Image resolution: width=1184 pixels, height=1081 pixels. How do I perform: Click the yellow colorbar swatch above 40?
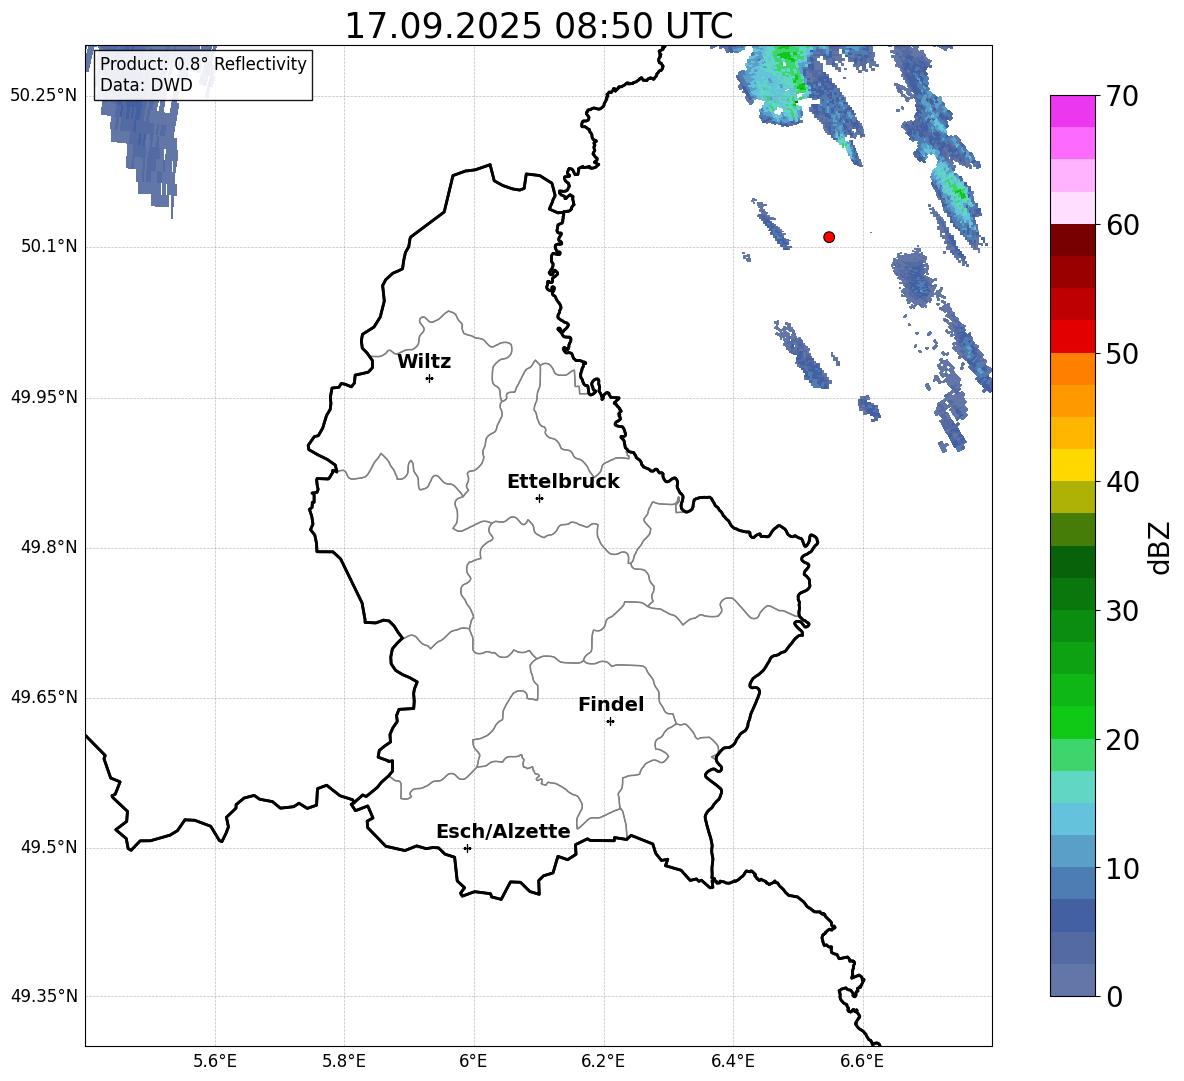(1072, 466)
